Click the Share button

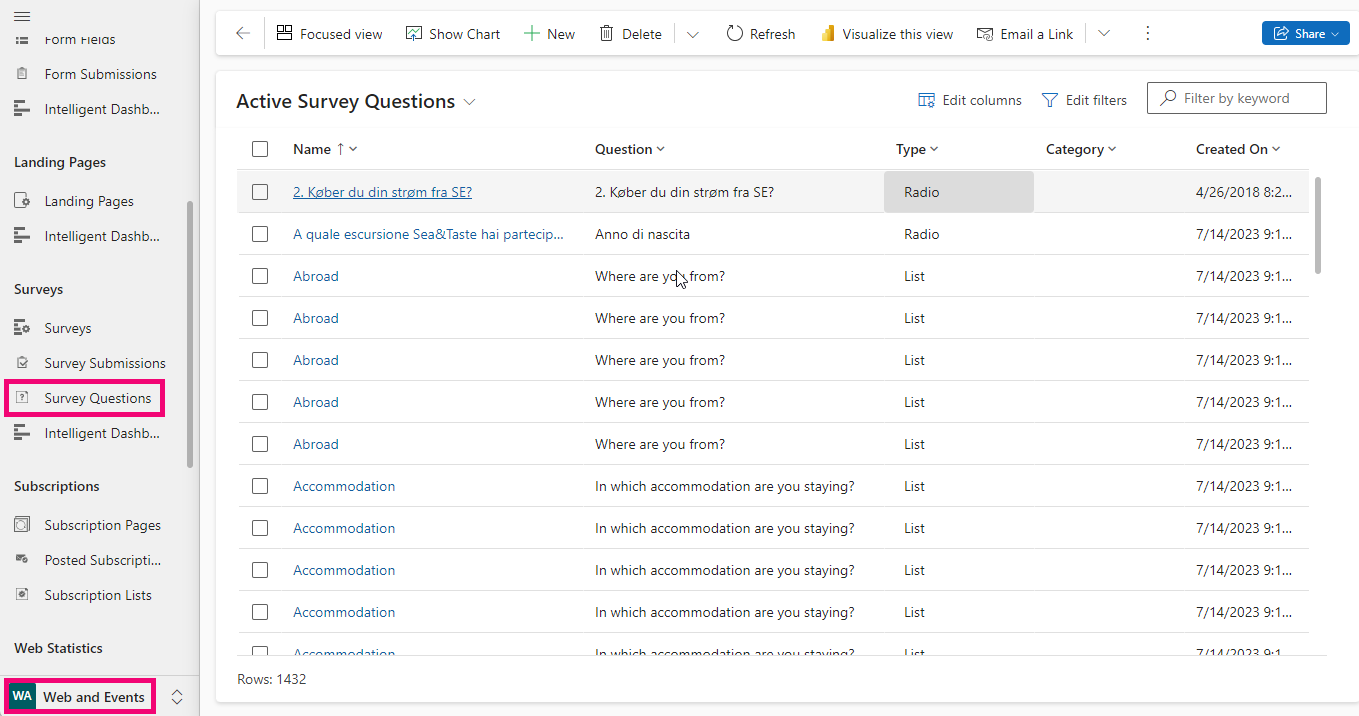[x=1306, y=34]
